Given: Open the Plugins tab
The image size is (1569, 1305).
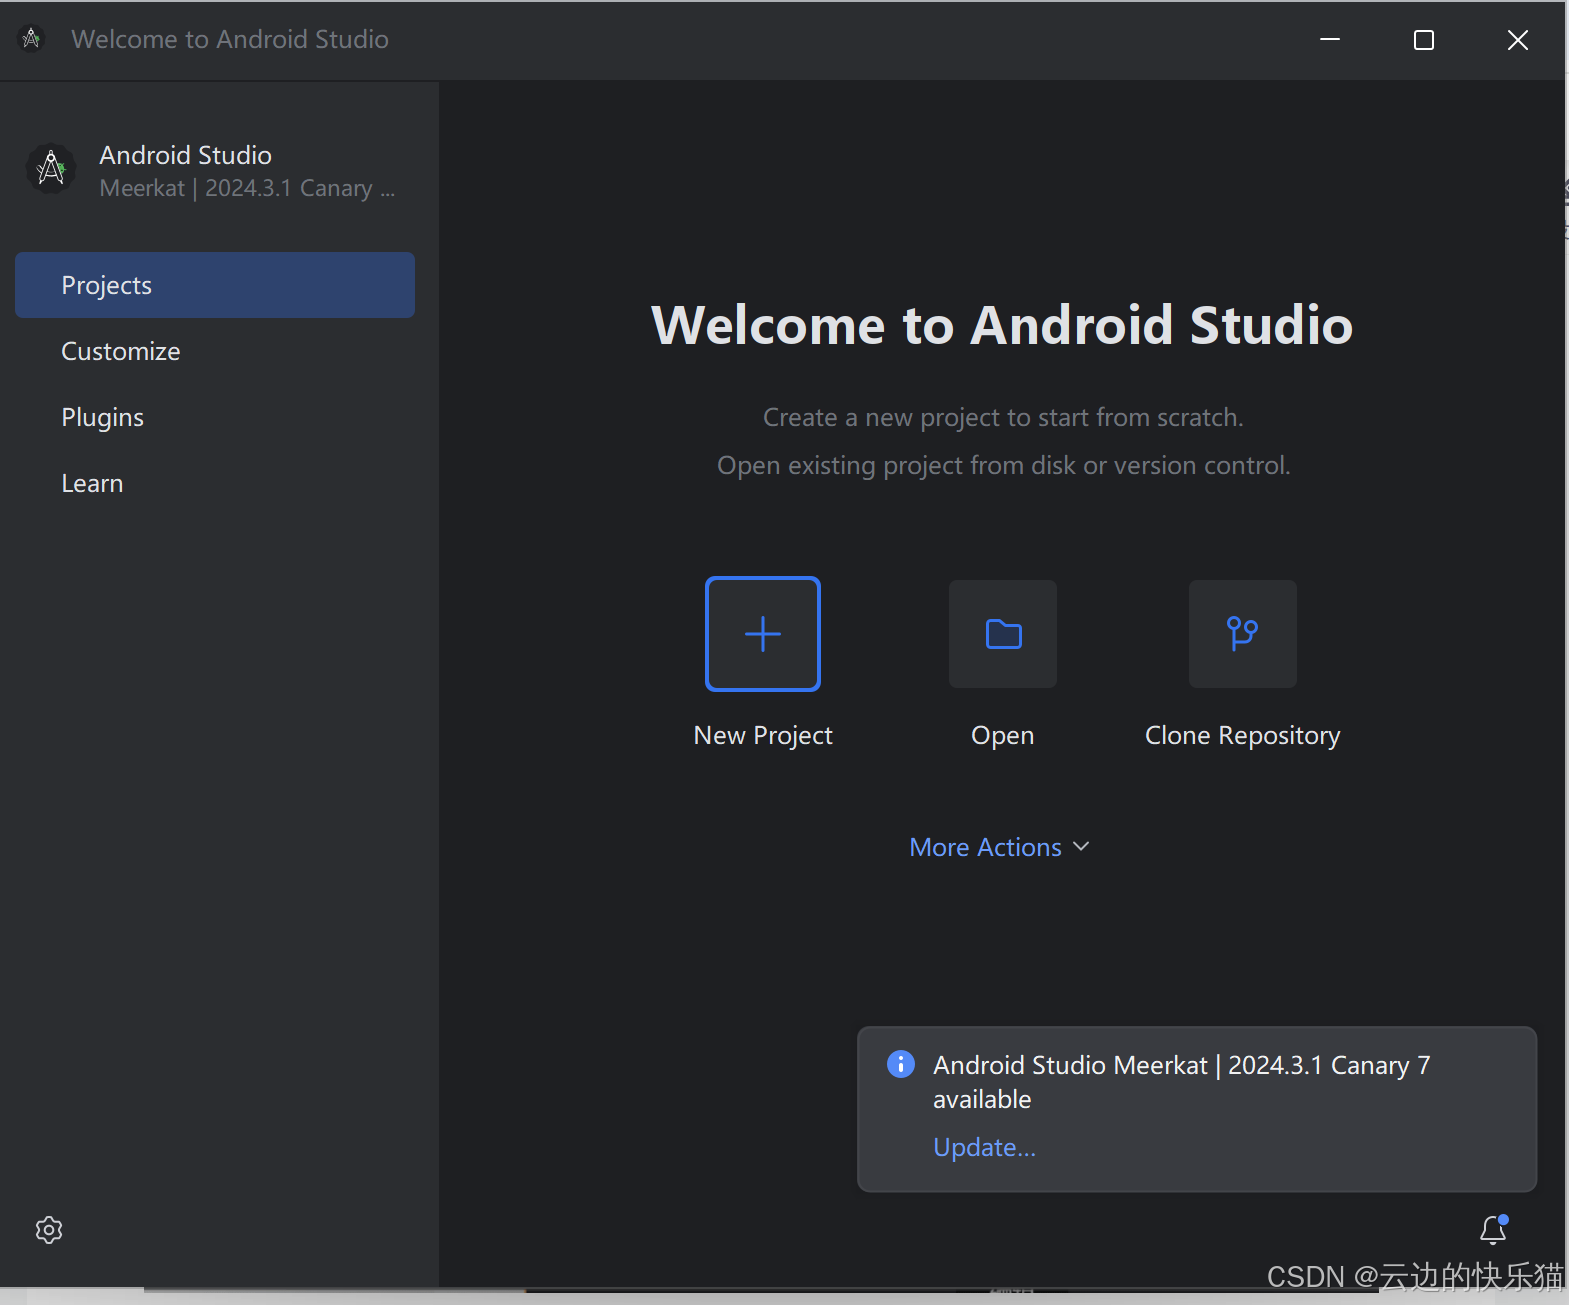Looking at the screenshot, I should (215, 417).
